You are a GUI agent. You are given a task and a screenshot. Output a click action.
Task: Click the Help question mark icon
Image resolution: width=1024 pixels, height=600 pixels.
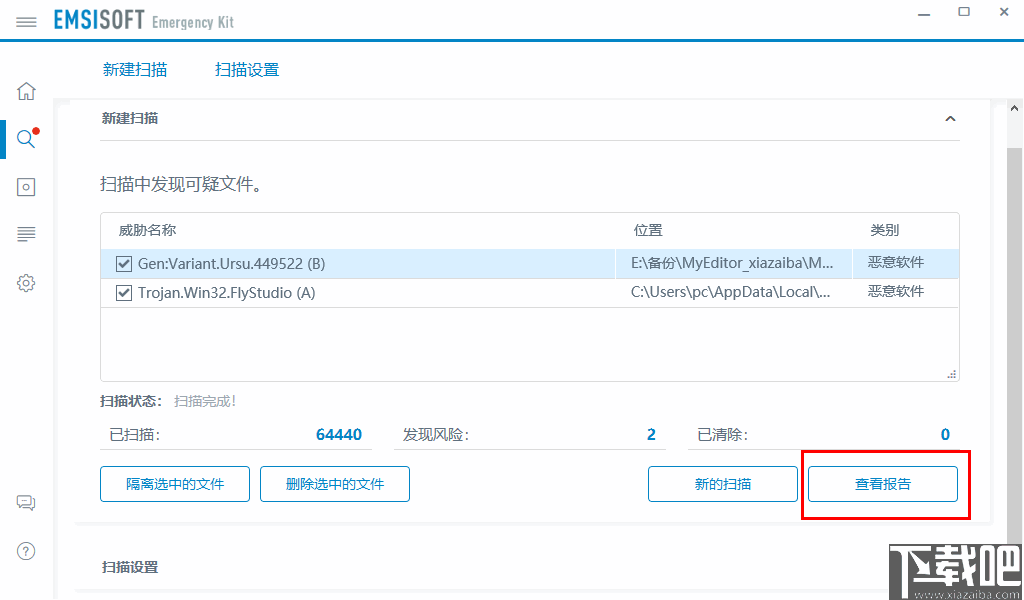[x=25, y=551]
